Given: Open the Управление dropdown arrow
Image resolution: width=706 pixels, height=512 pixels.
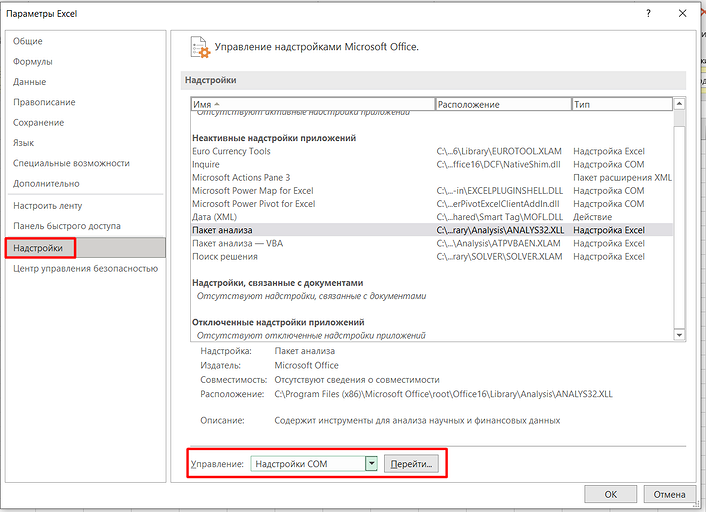Looking at the screenshot, I should [x=371, y=464].
